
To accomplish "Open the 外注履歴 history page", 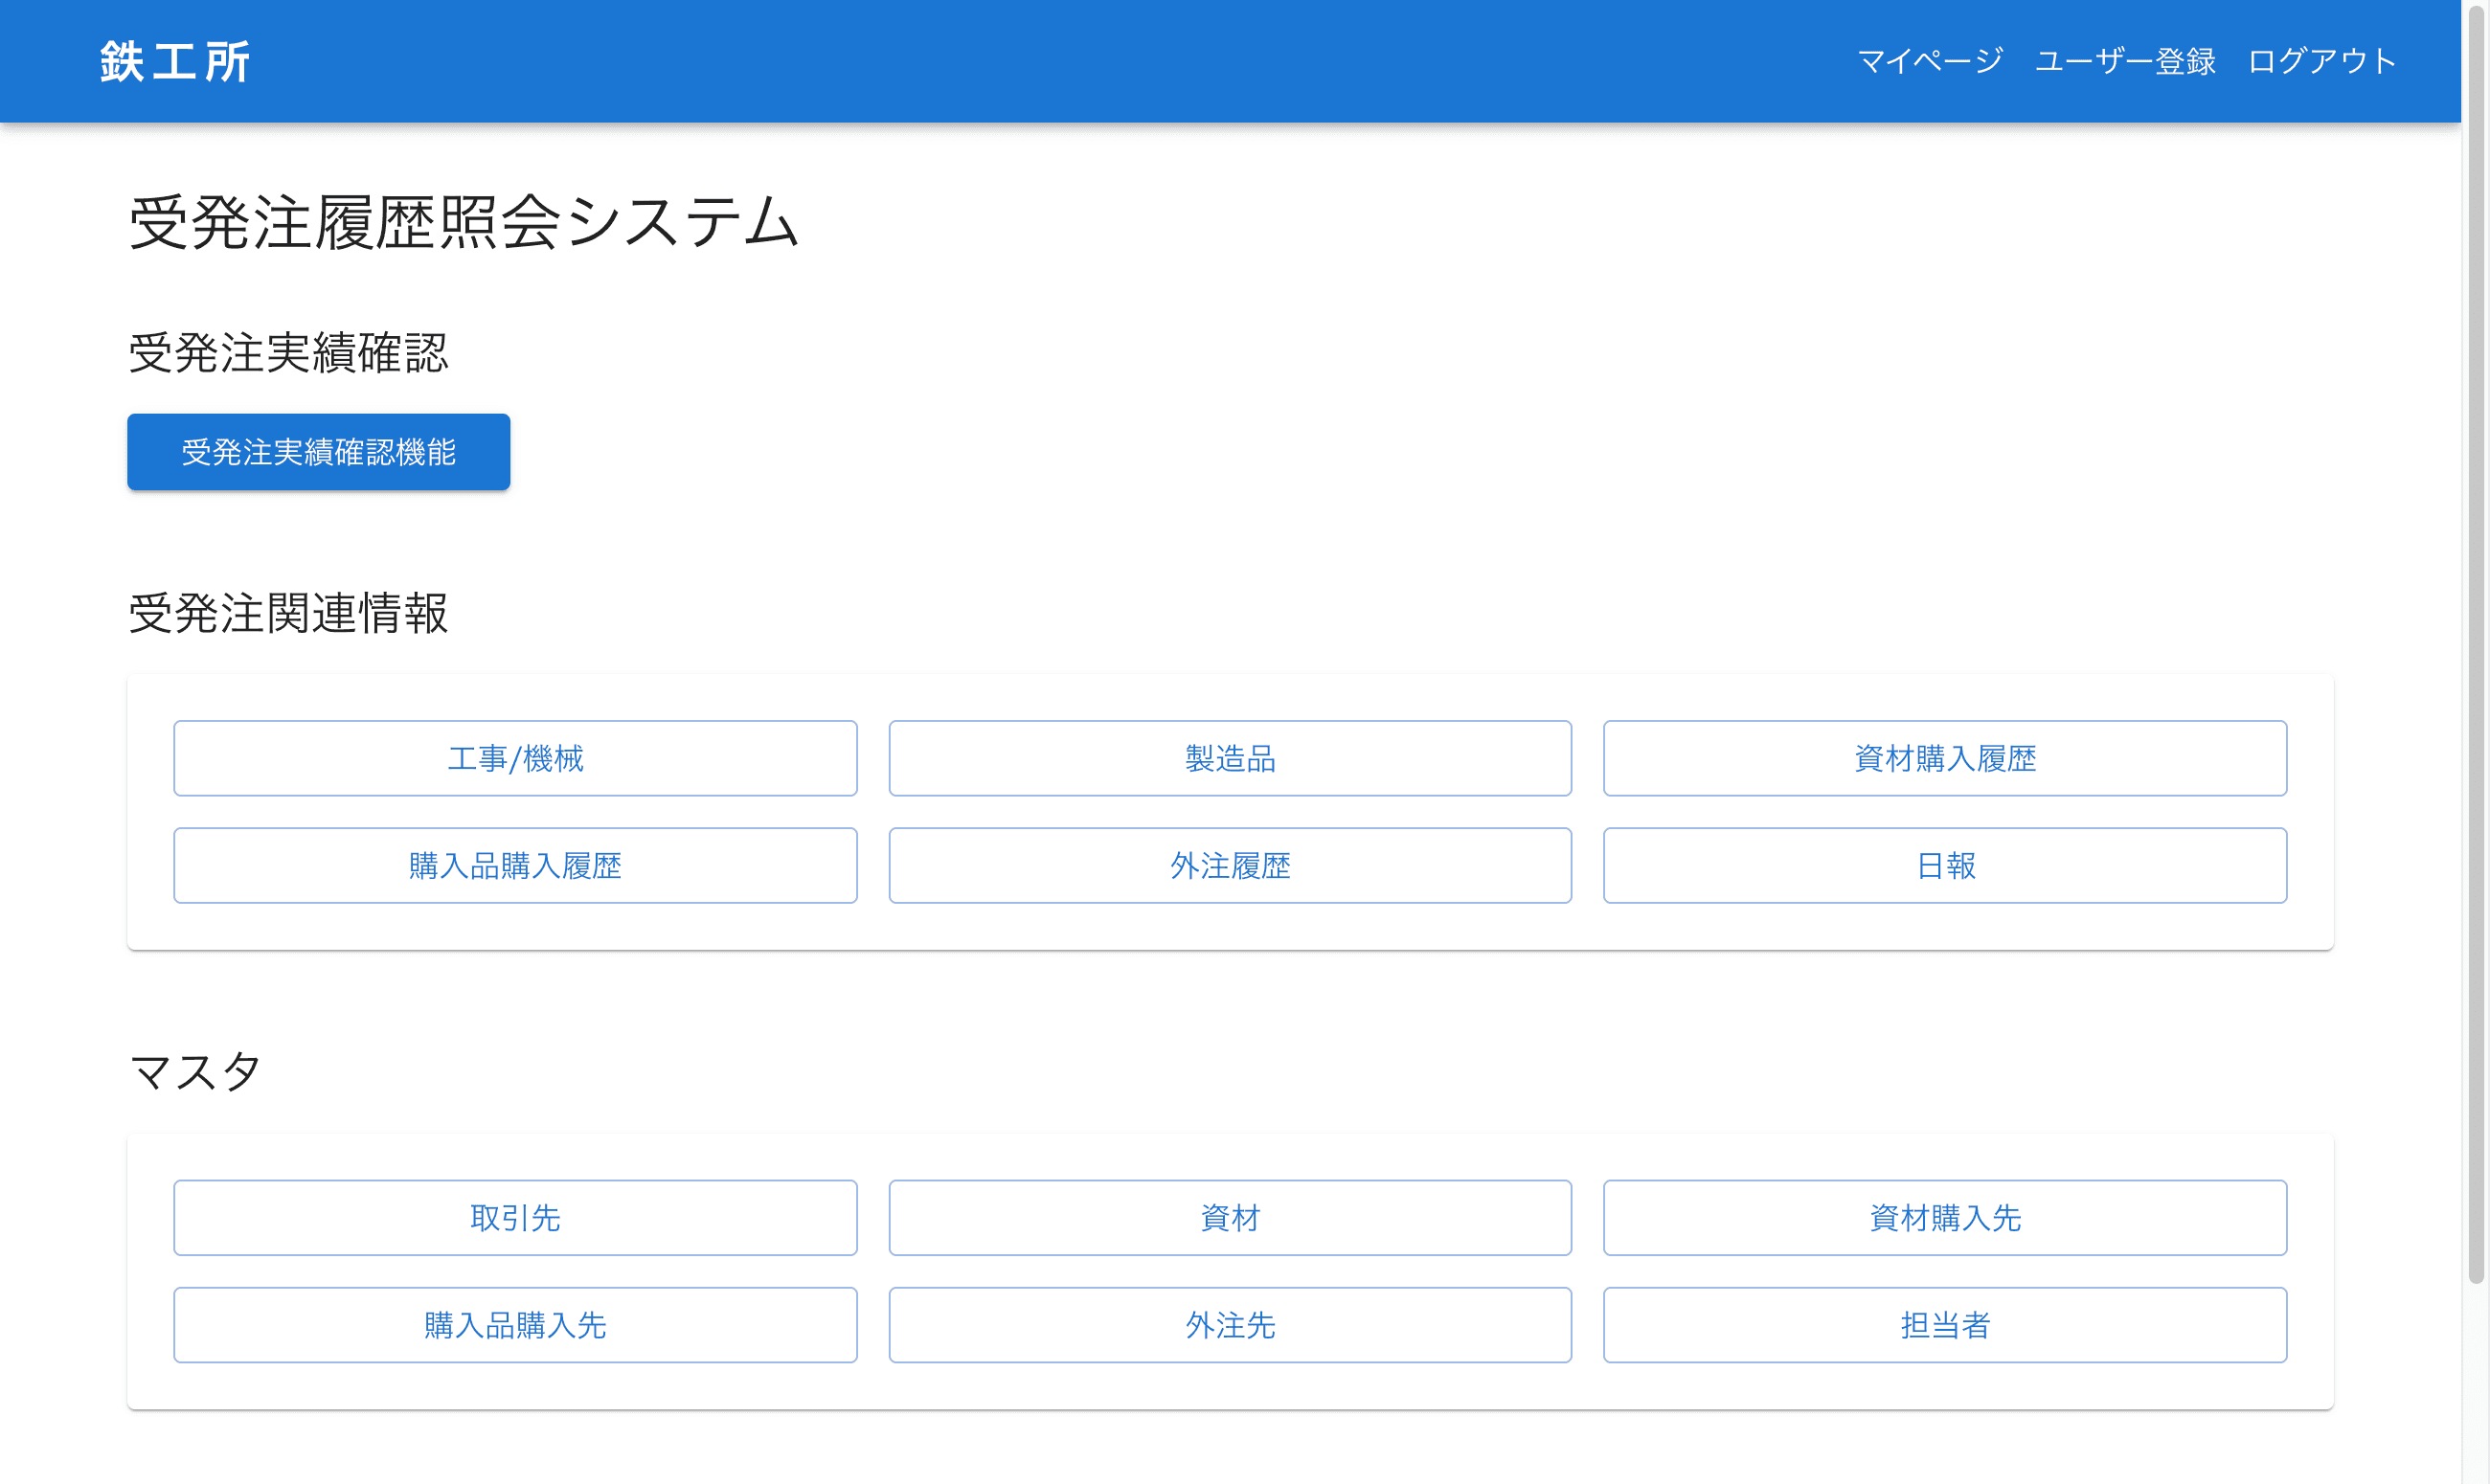I will click(x=1229, y=866).
